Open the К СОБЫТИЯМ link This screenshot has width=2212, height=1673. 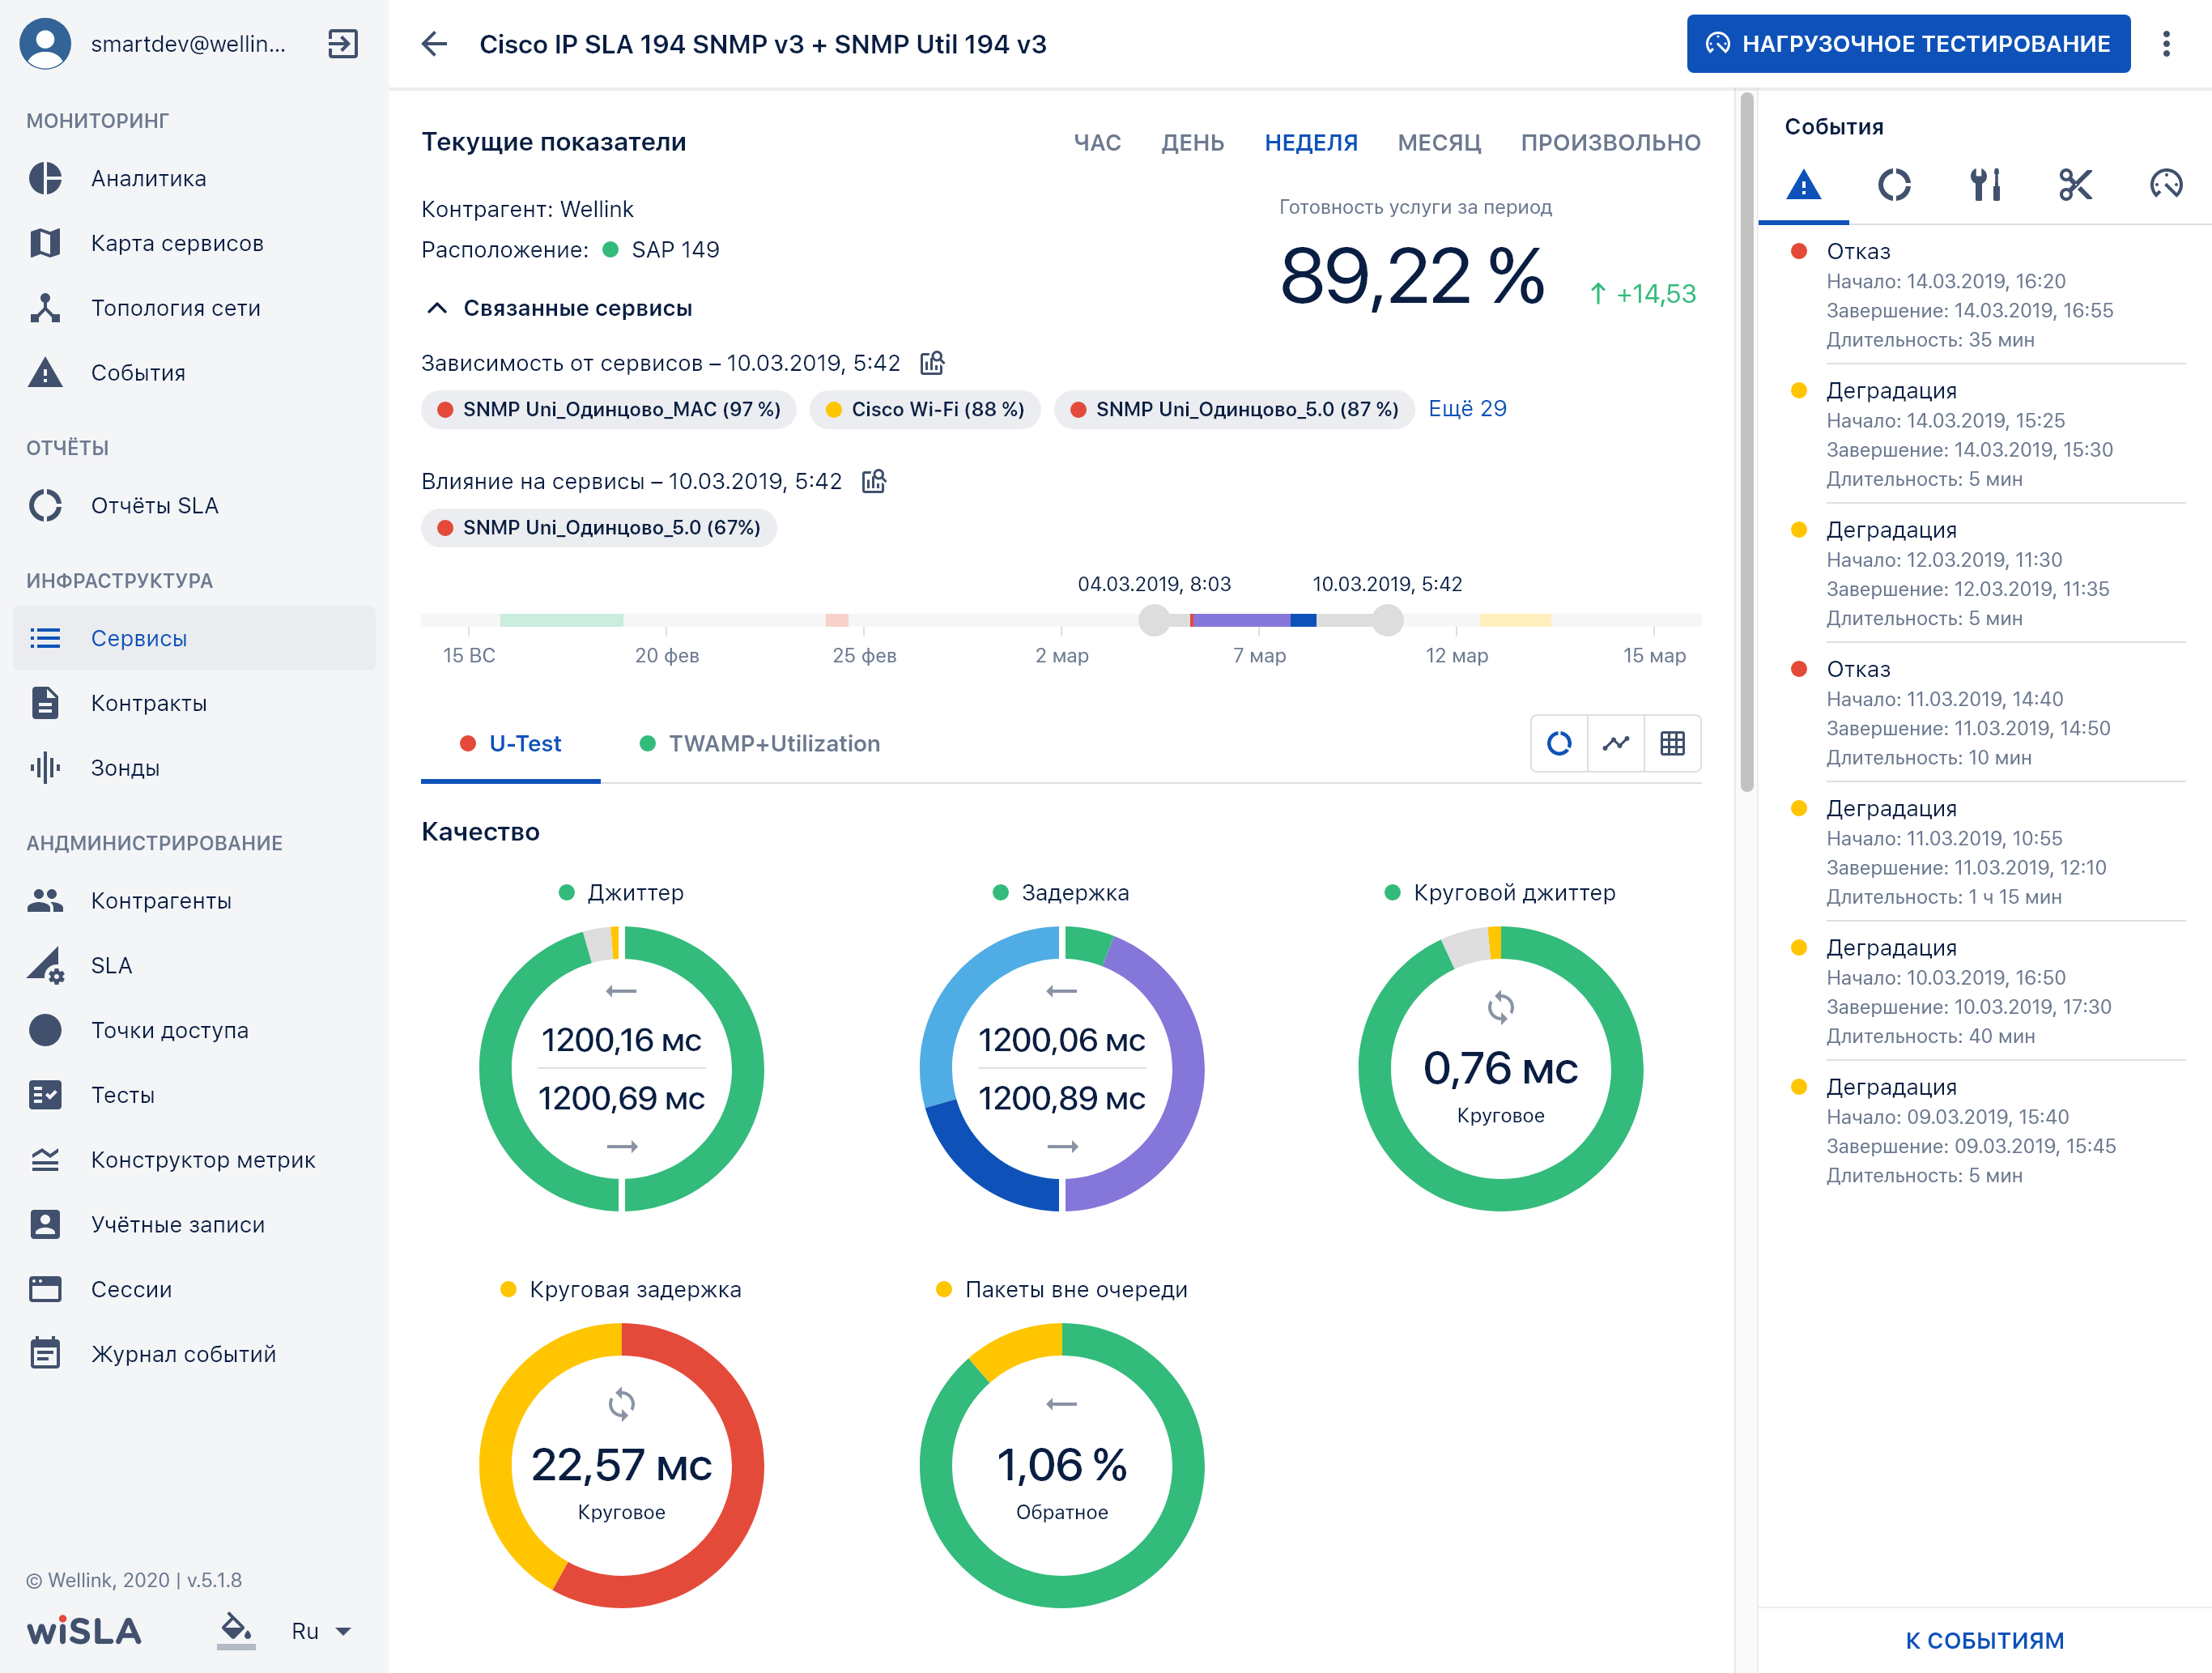[1984, 1641]
